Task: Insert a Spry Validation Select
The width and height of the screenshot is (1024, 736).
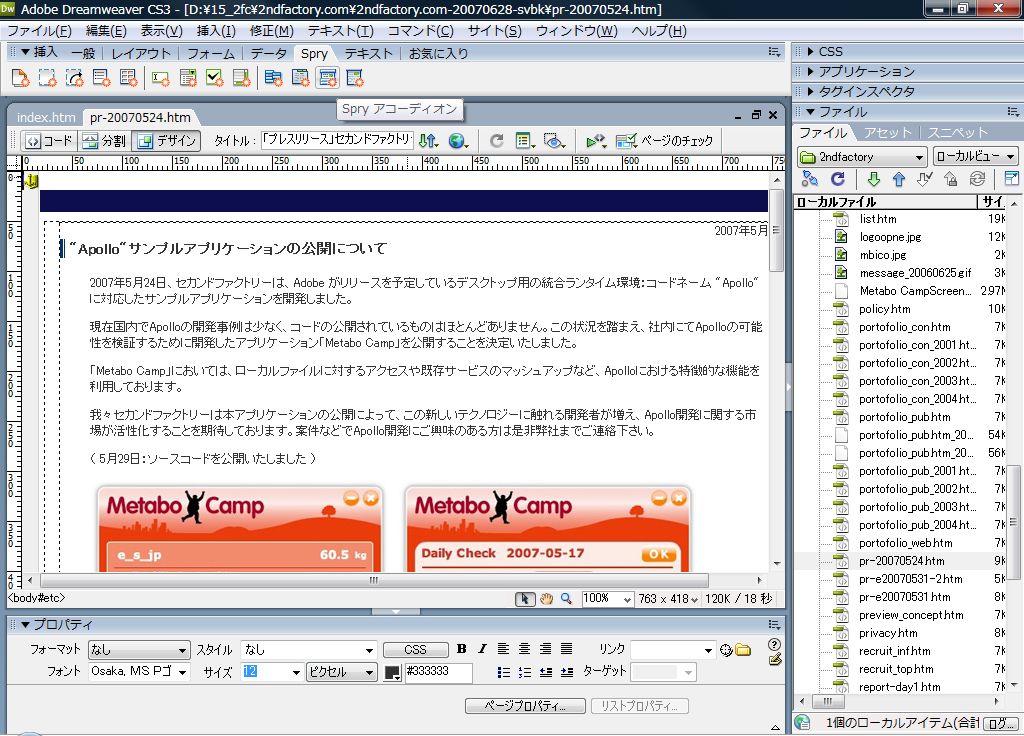Action: pyautogui.click(x=188, y=78)
